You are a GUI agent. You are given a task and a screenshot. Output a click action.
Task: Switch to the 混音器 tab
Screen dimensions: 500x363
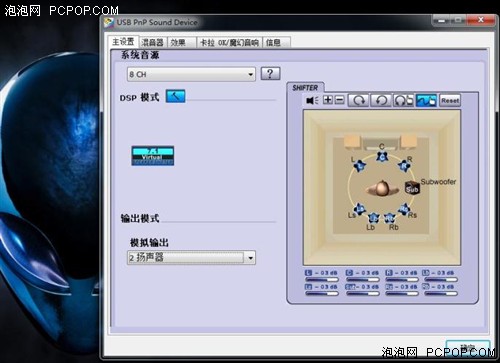pos(153,42)
